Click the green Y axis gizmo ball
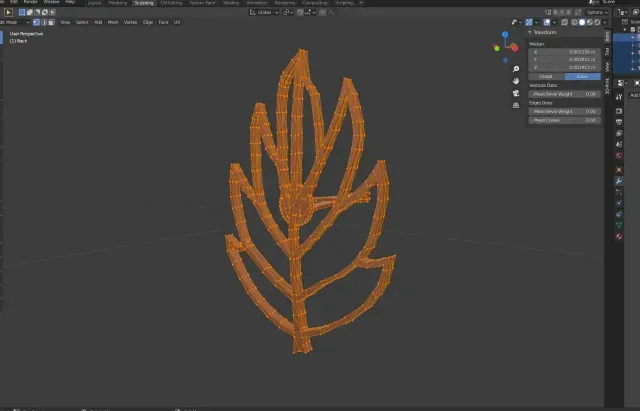Viewport: 640px width, 411px height. (497, 49)
